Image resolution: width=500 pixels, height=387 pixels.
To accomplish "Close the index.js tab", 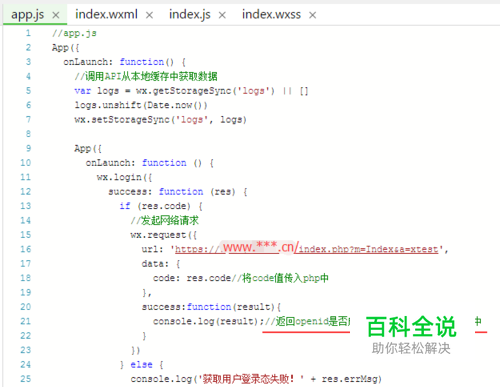I will coord(222,15).
